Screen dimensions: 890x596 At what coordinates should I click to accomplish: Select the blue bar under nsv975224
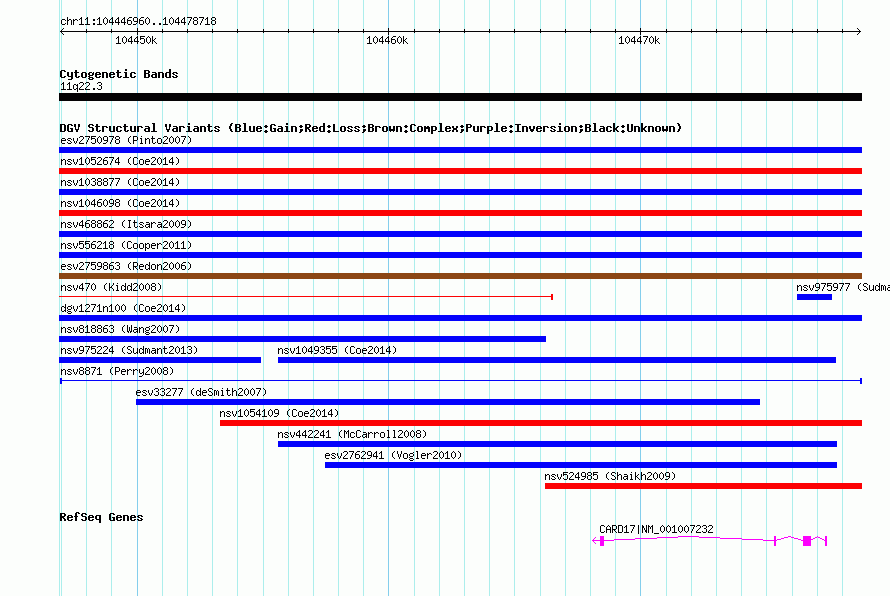tap(160, 360)
